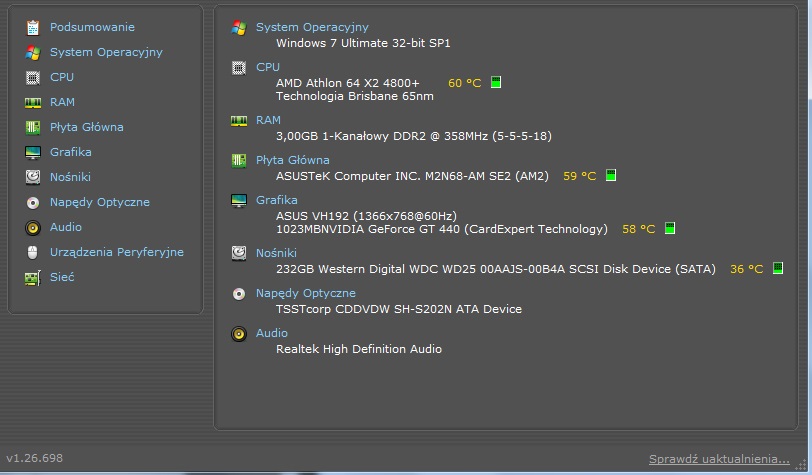Click the 3,00GB 1-Kanałowy DDR2 text
Viewport: 812px width, 475px height.
point(414,136)
